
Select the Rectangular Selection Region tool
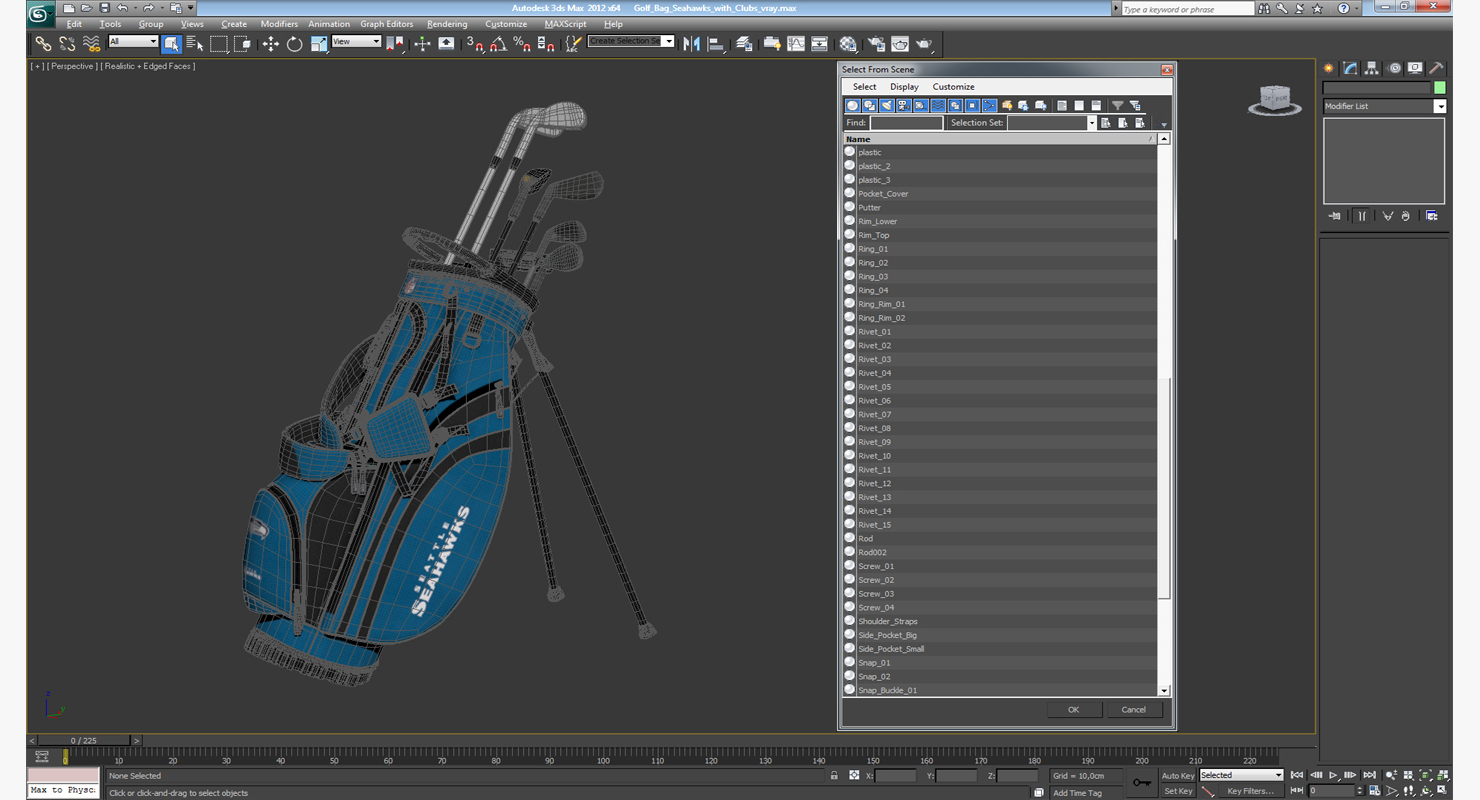coord(219,44)
